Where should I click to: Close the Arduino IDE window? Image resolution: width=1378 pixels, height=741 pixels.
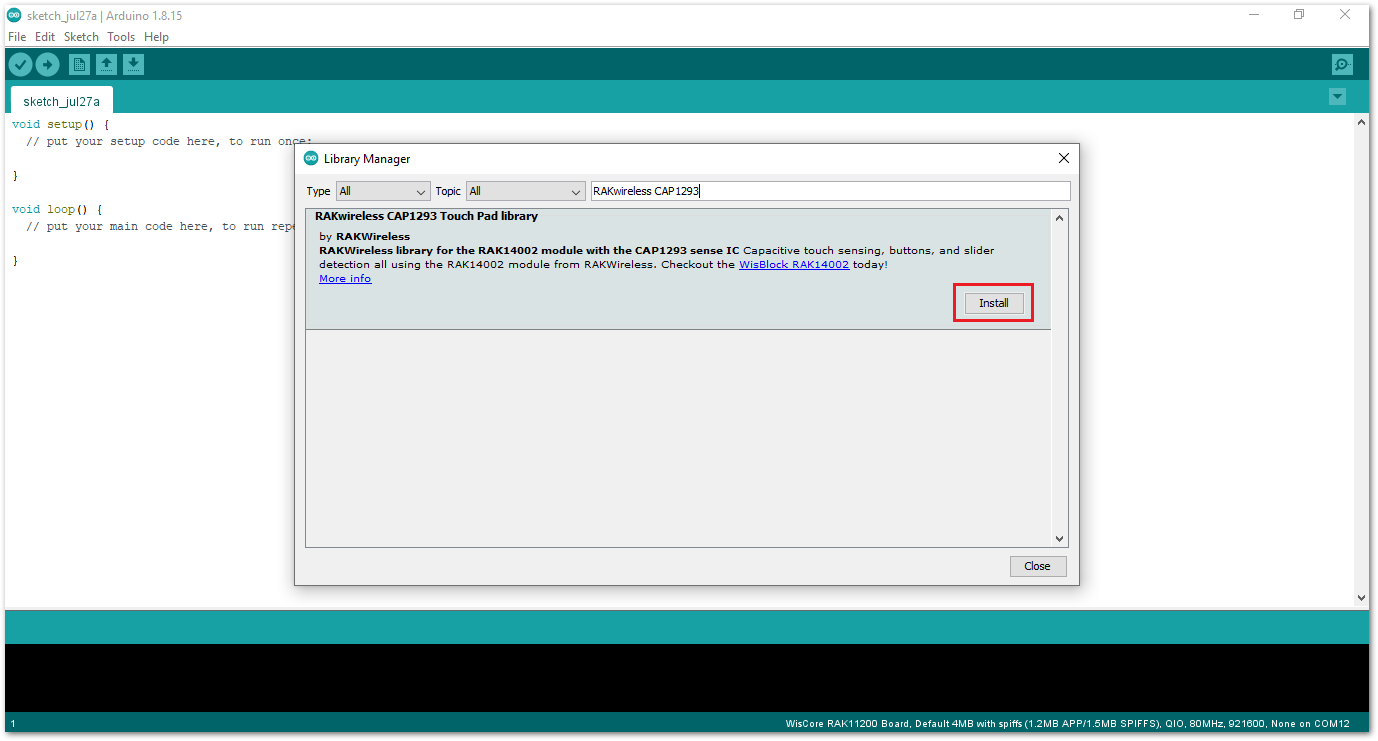[1345, 14]
